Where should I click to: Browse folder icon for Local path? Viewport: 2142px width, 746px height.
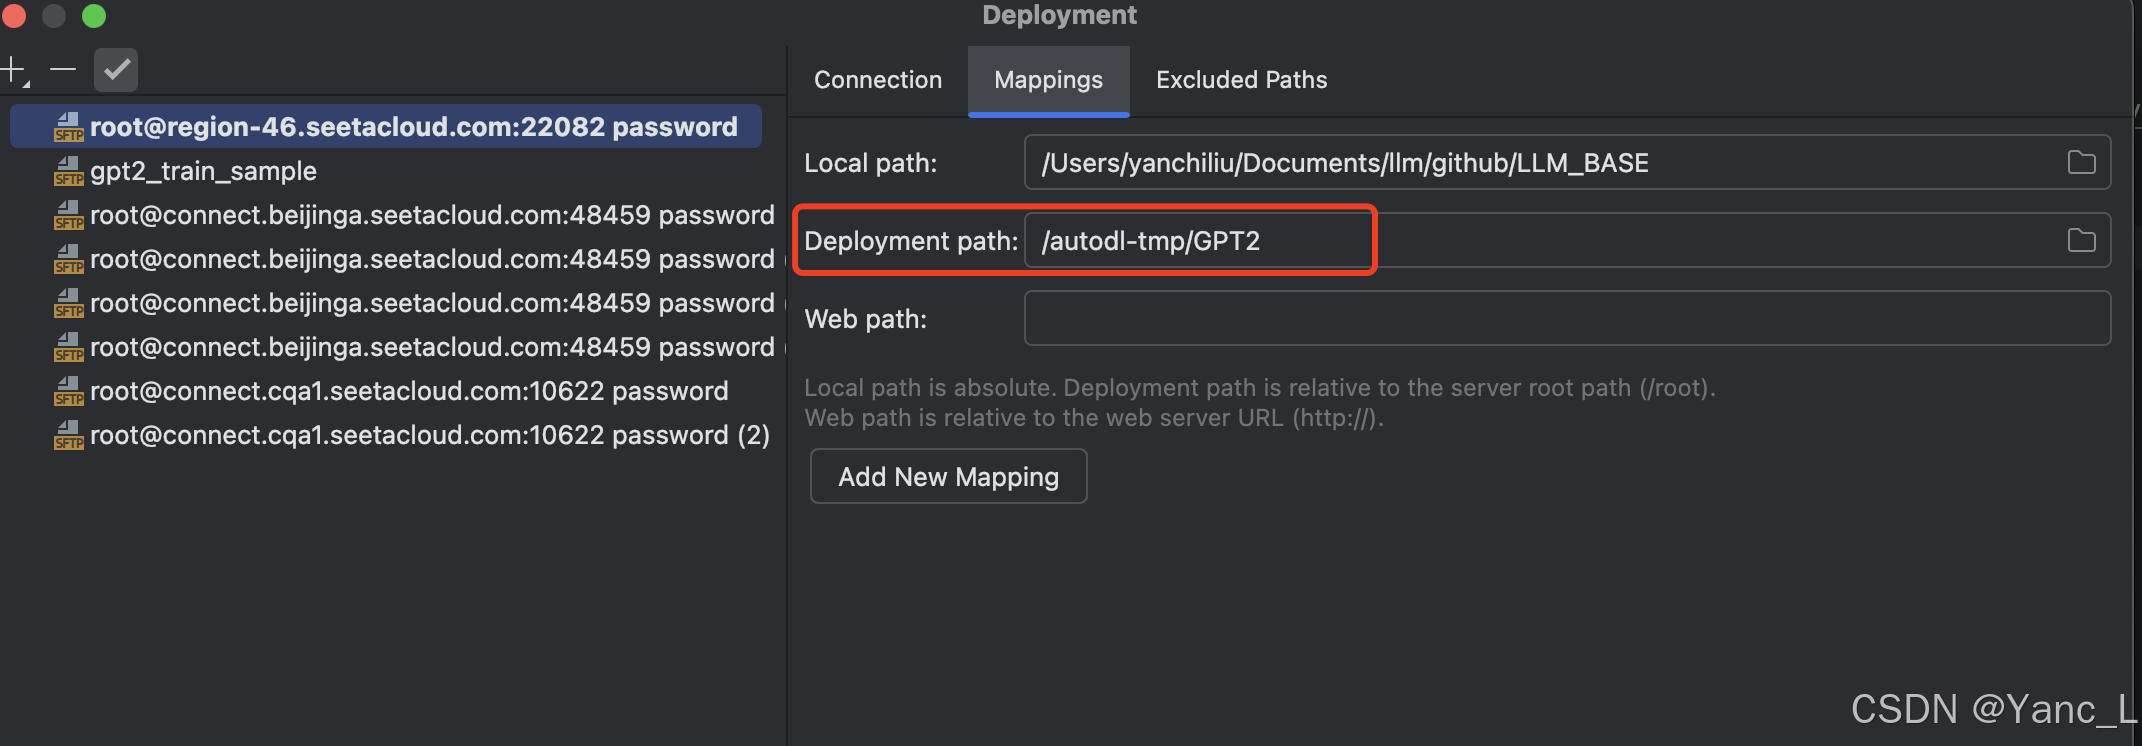click(x=2081, y=162)
